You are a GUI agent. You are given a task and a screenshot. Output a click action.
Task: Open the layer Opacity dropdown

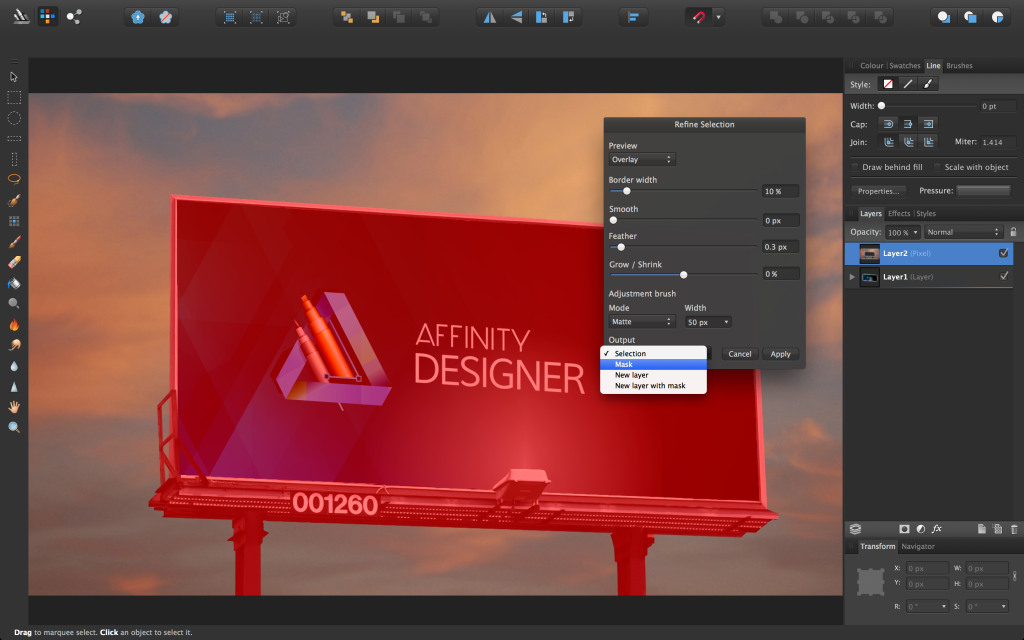point(916,232)
